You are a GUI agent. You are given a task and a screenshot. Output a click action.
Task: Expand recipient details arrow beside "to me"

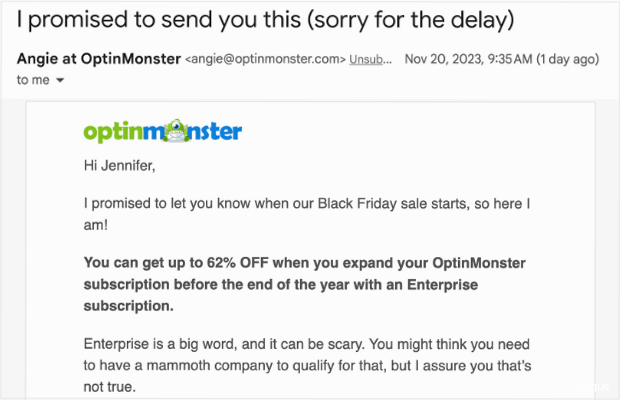[60, 80]
